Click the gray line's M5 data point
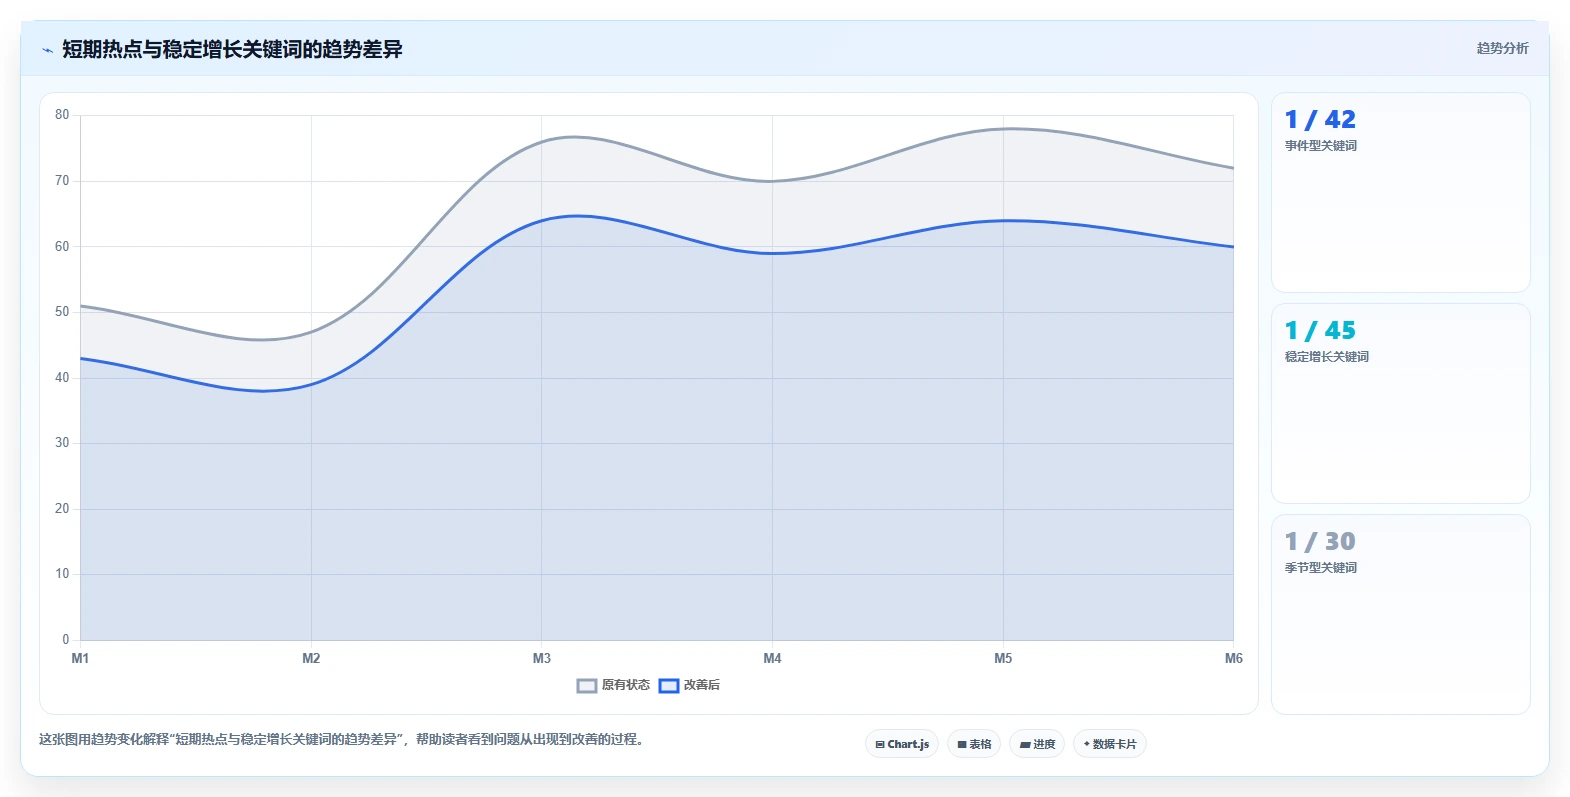This screenshot has width=1570, height=797. coord(1003,129)
